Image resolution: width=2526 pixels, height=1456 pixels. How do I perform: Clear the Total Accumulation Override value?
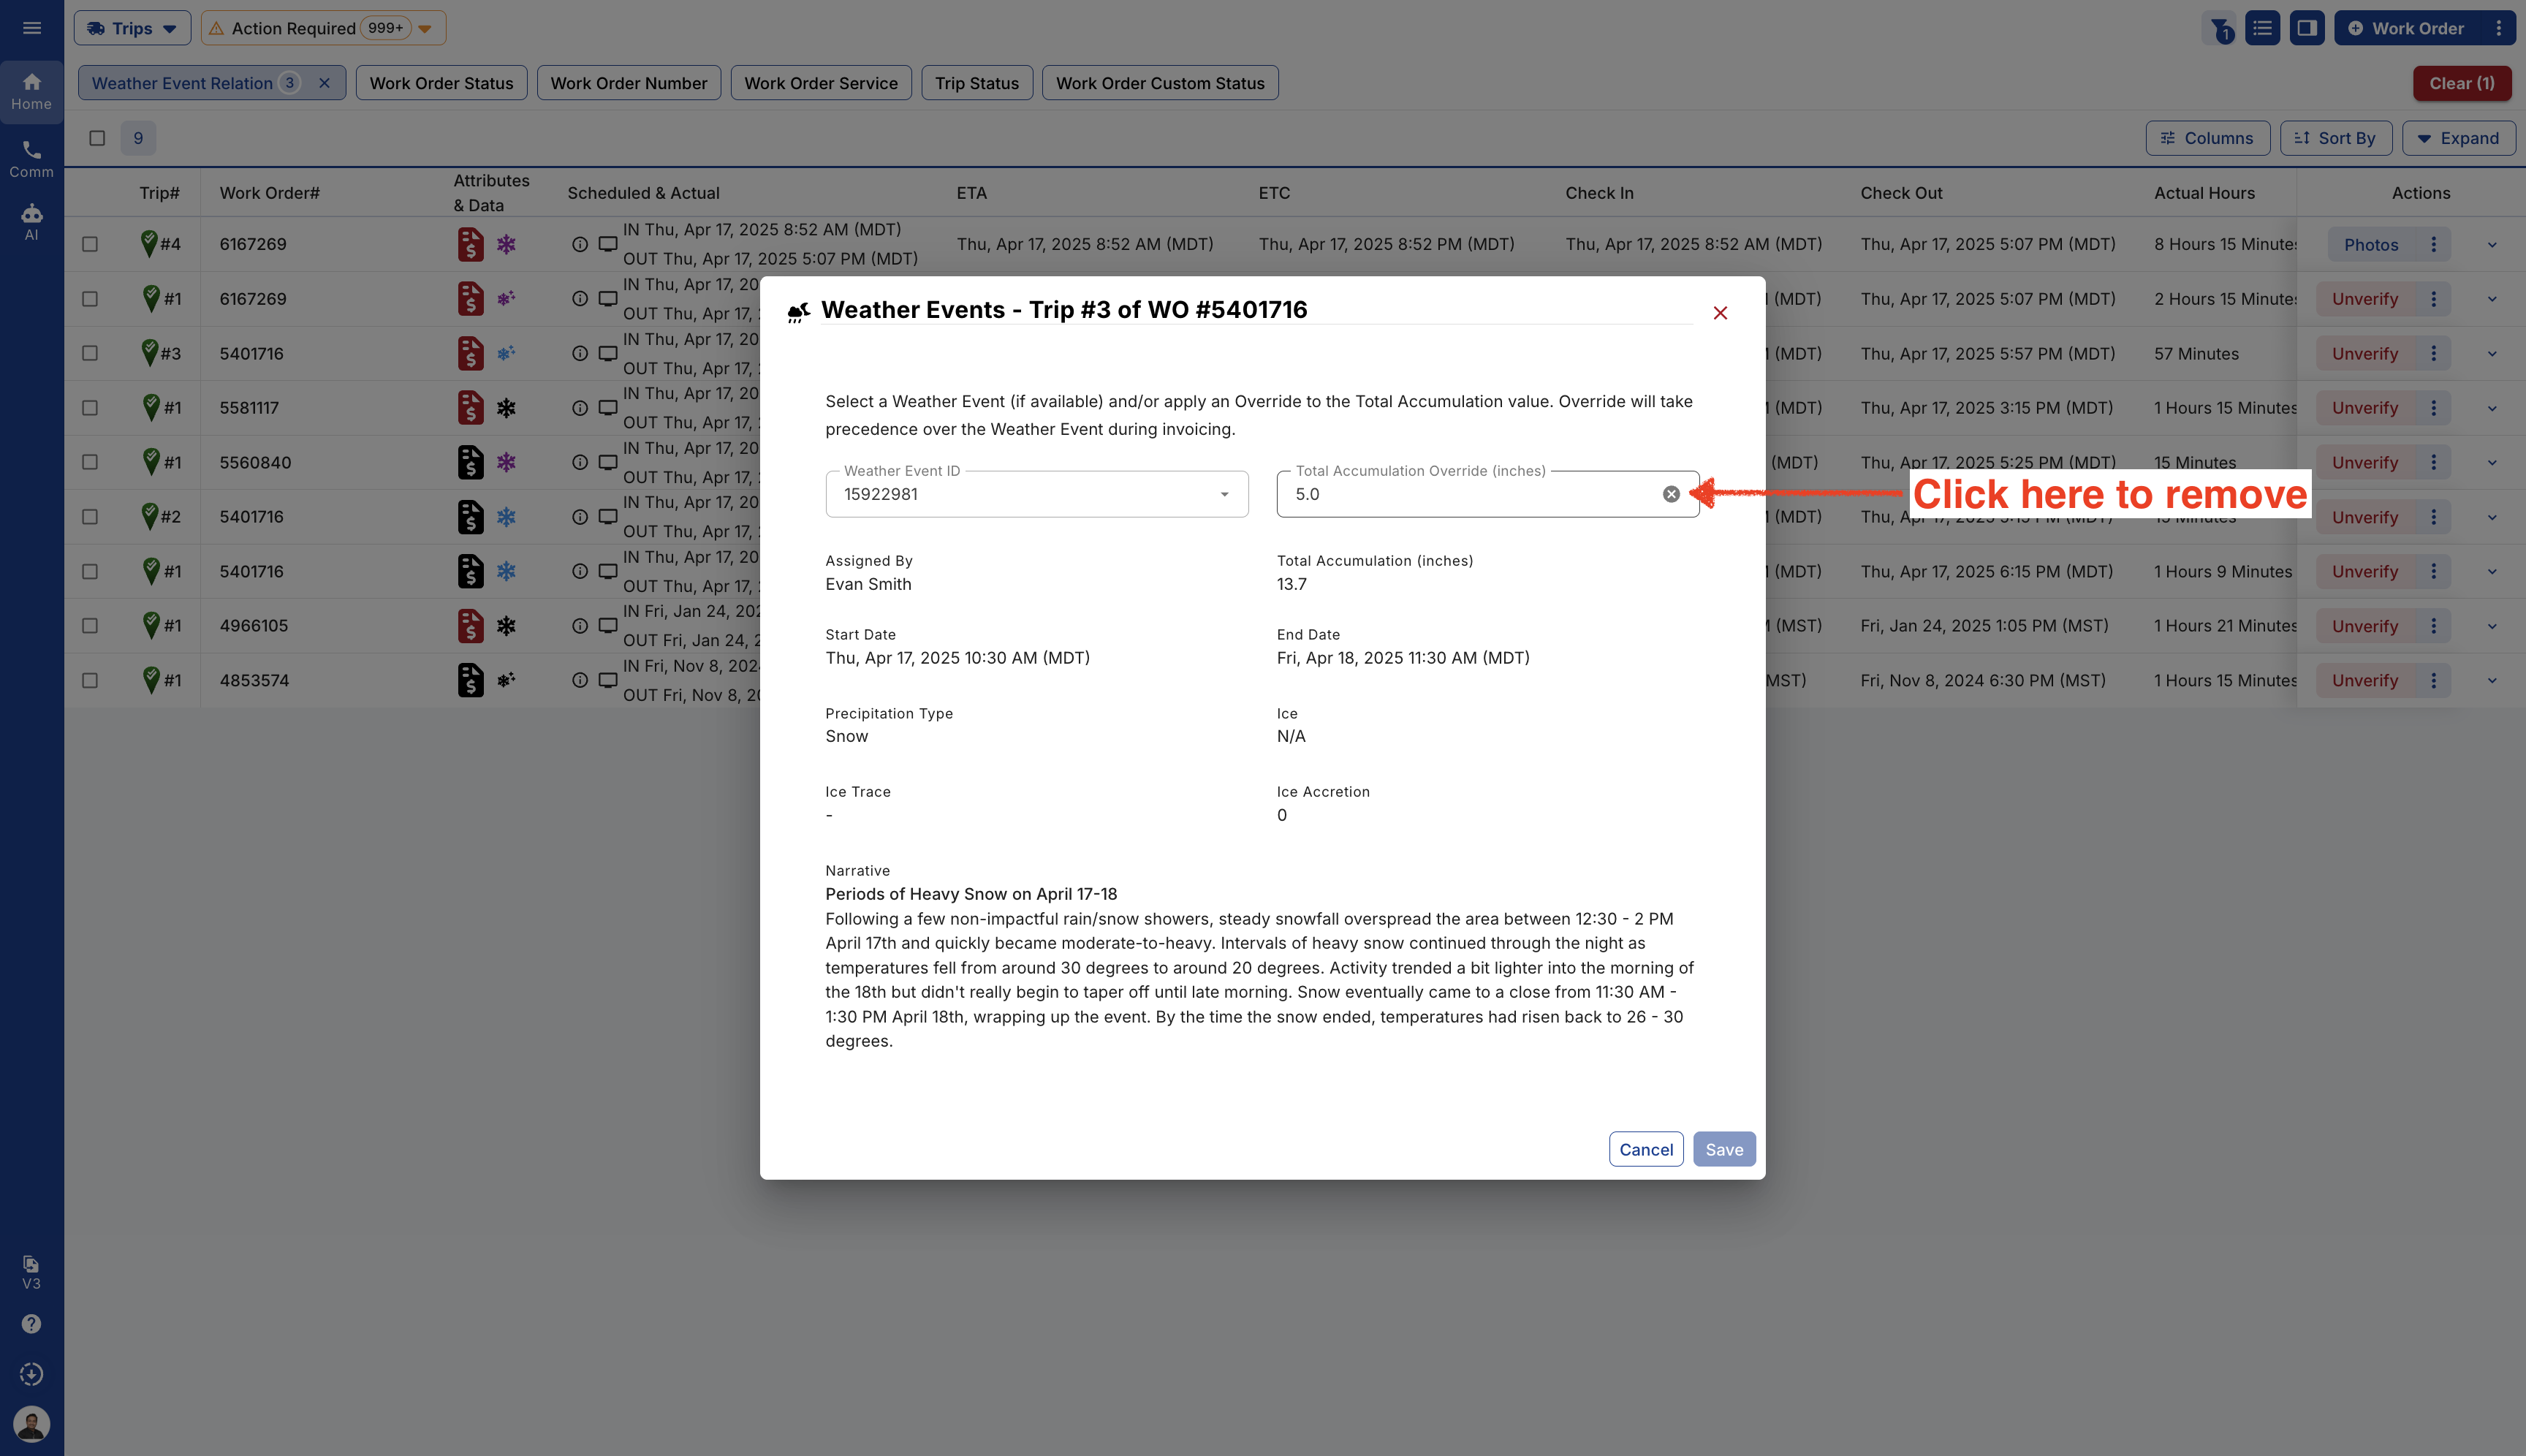tap(1671, 494)
